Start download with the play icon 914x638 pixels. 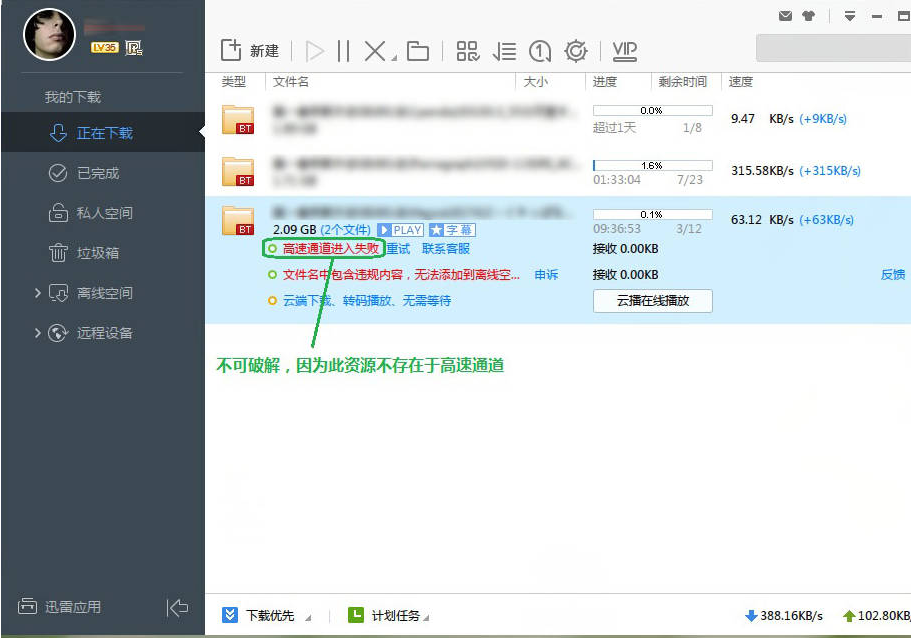tap(315, 51)
